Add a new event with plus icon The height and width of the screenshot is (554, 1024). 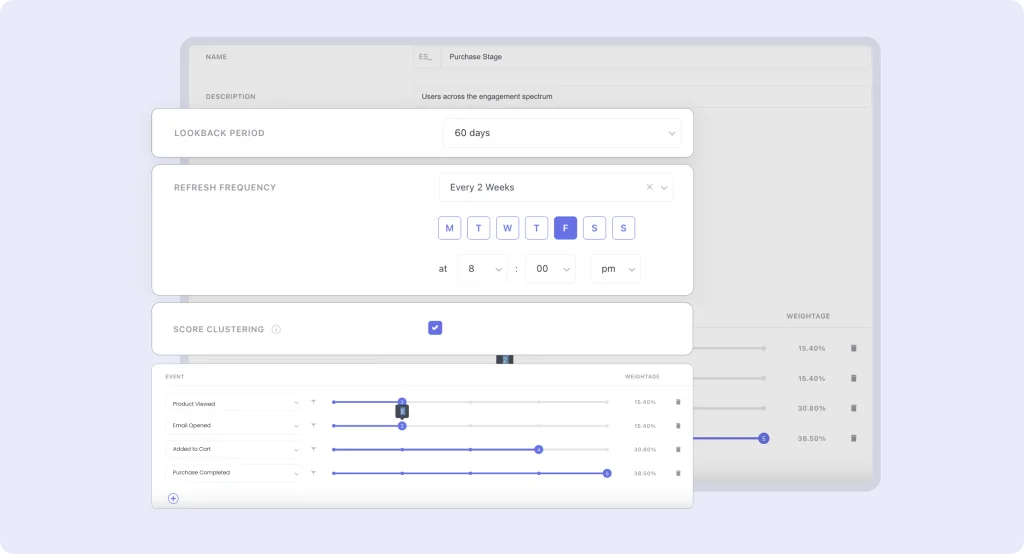(173, 498)
